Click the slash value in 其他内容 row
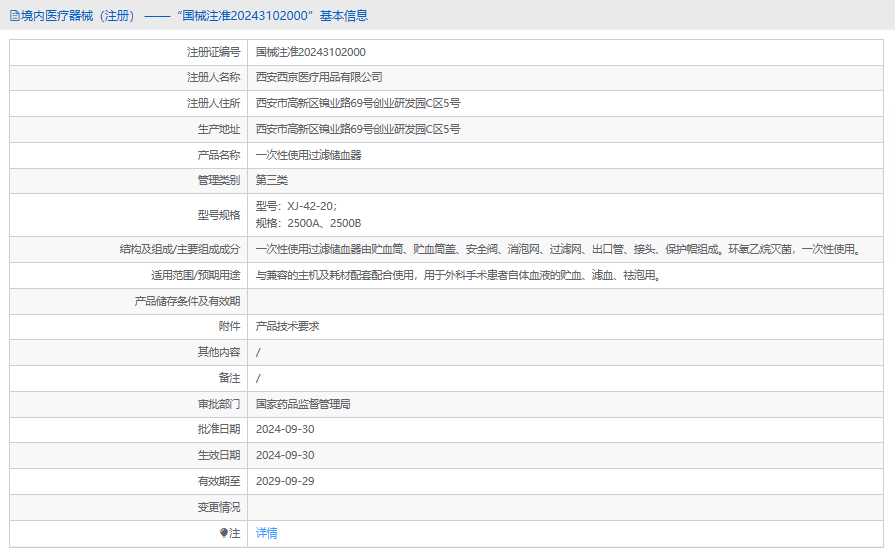This screenshot has height=552, width=895. point(258,352)
